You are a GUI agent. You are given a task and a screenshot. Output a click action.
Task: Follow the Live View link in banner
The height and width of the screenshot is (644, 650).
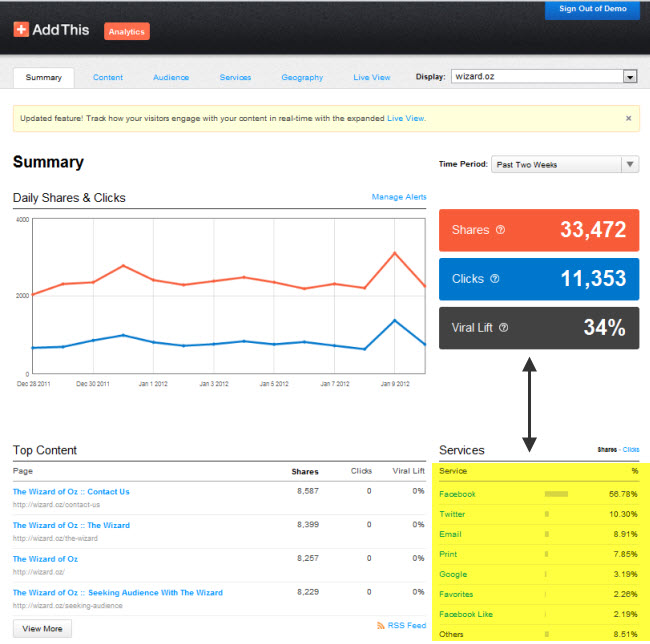[405, 118]
